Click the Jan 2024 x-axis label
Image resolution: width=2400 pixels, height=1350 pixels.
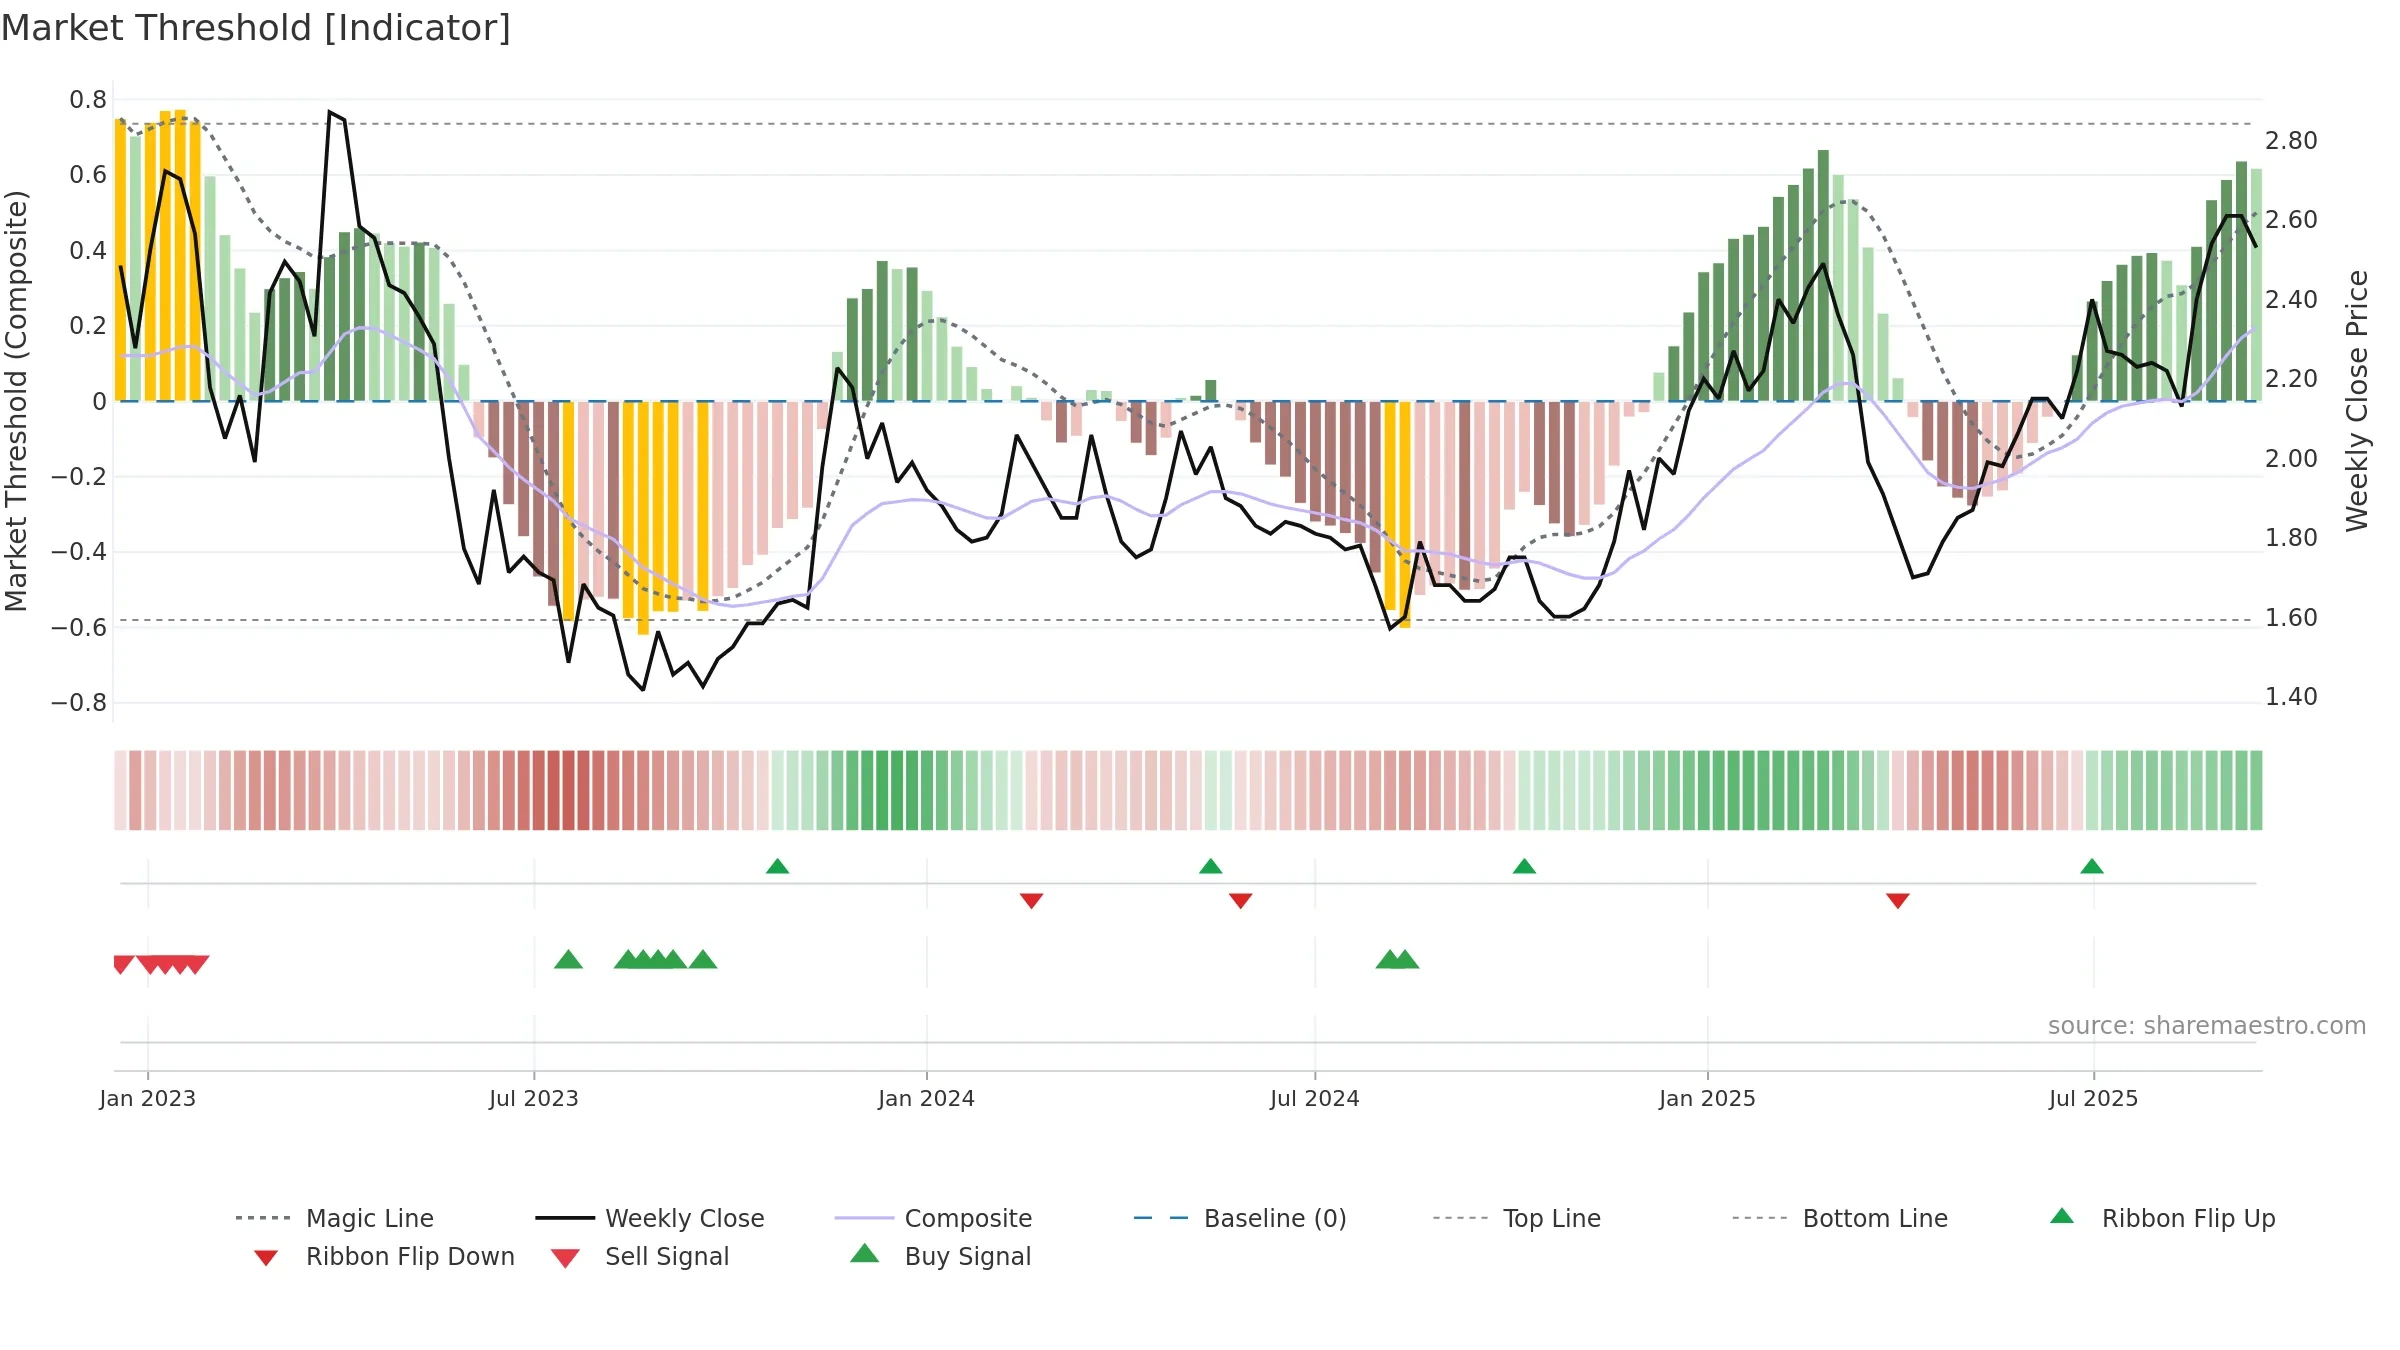(x=926, y=1099)
